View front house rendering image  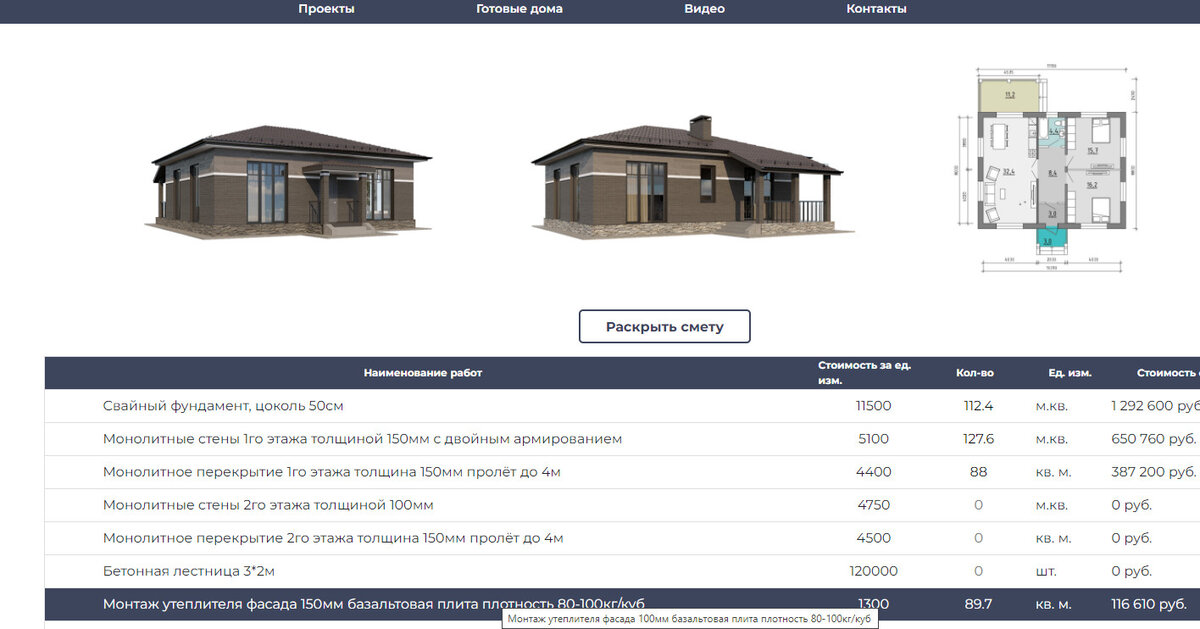(x=291, y=182)
